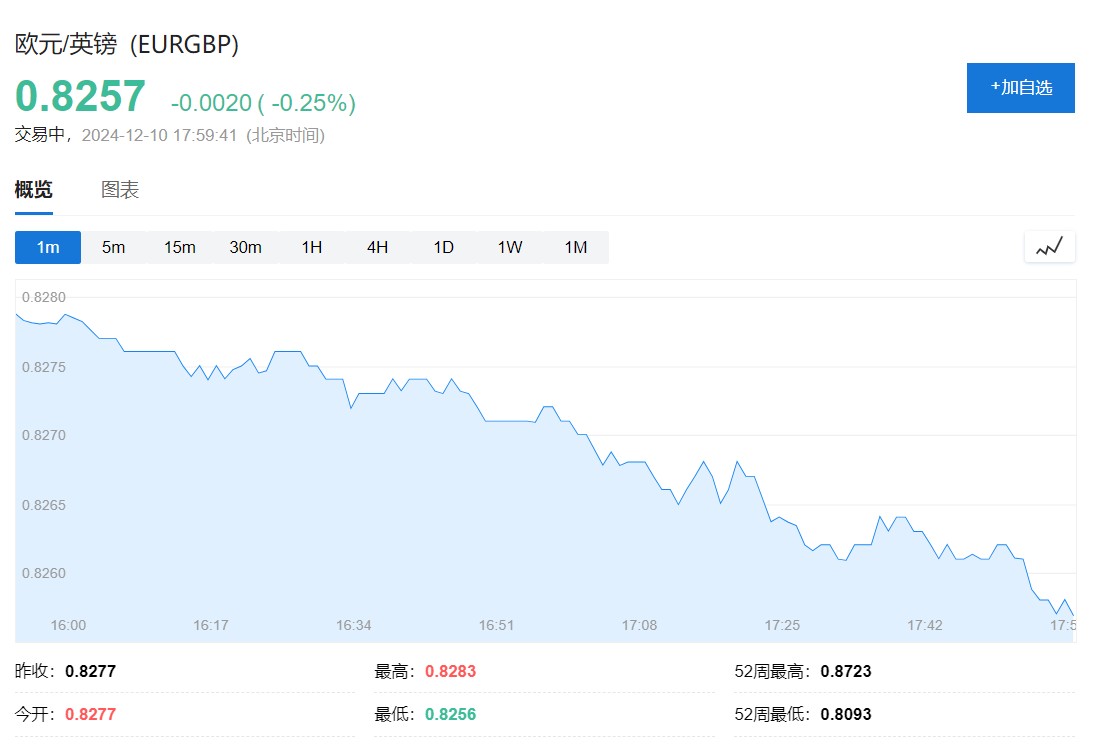Click the 0.8257 current price
The image size is (1098, 747).
click(80, 96)
